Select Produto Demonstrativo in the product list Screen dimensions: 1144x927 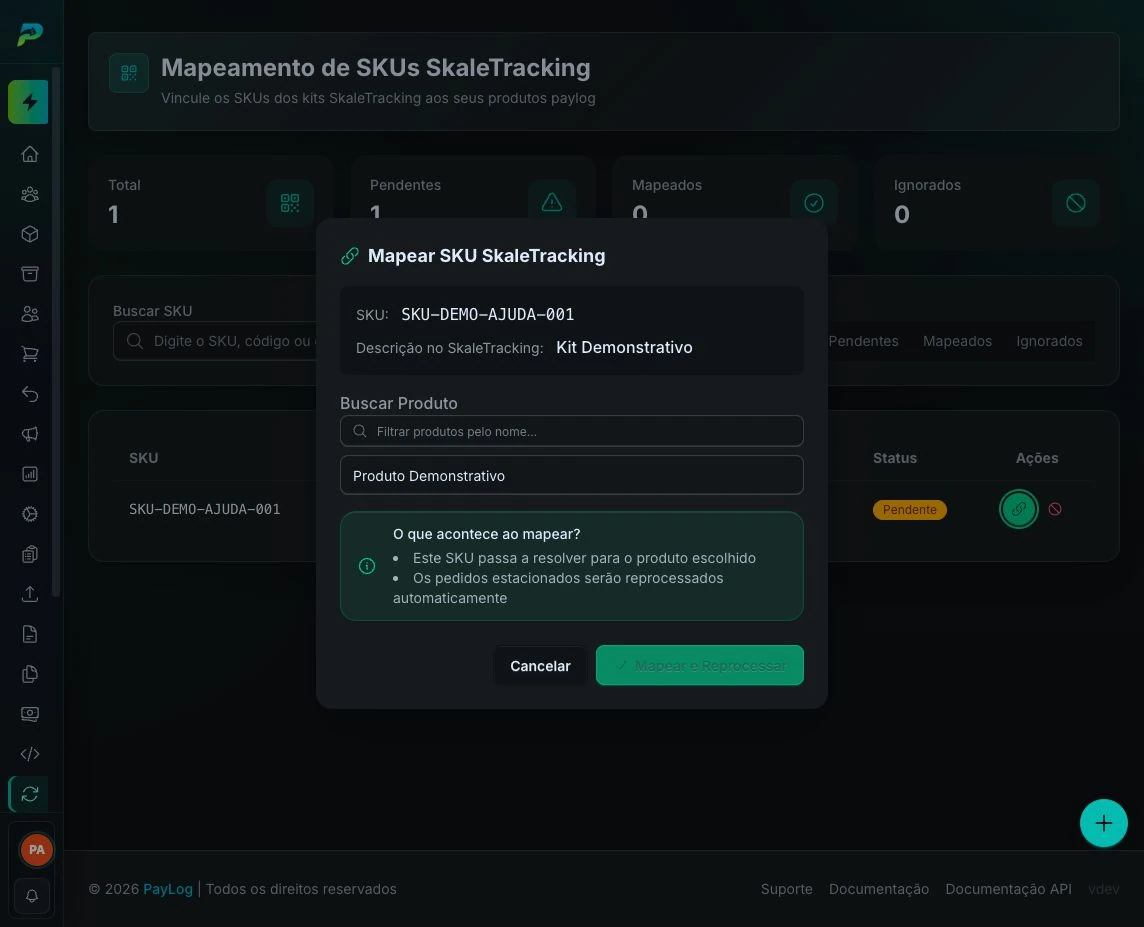(572, 476)
